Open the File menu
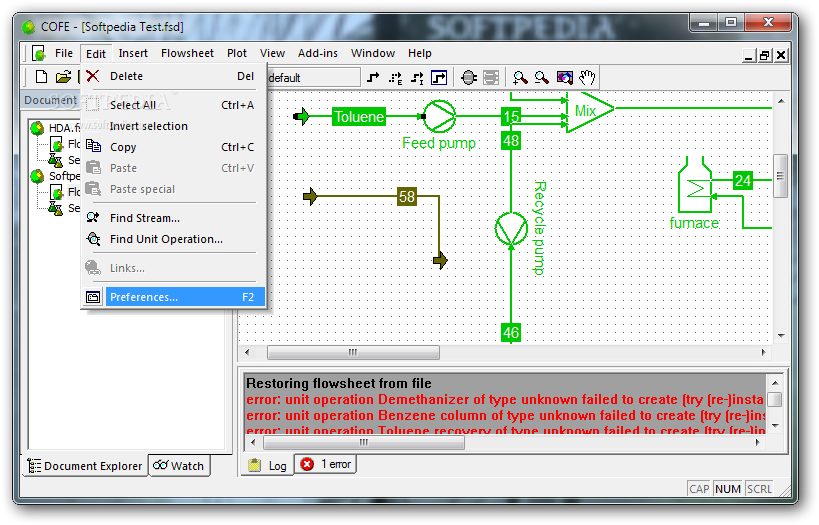The image size is (819, 525). (64, 53)
